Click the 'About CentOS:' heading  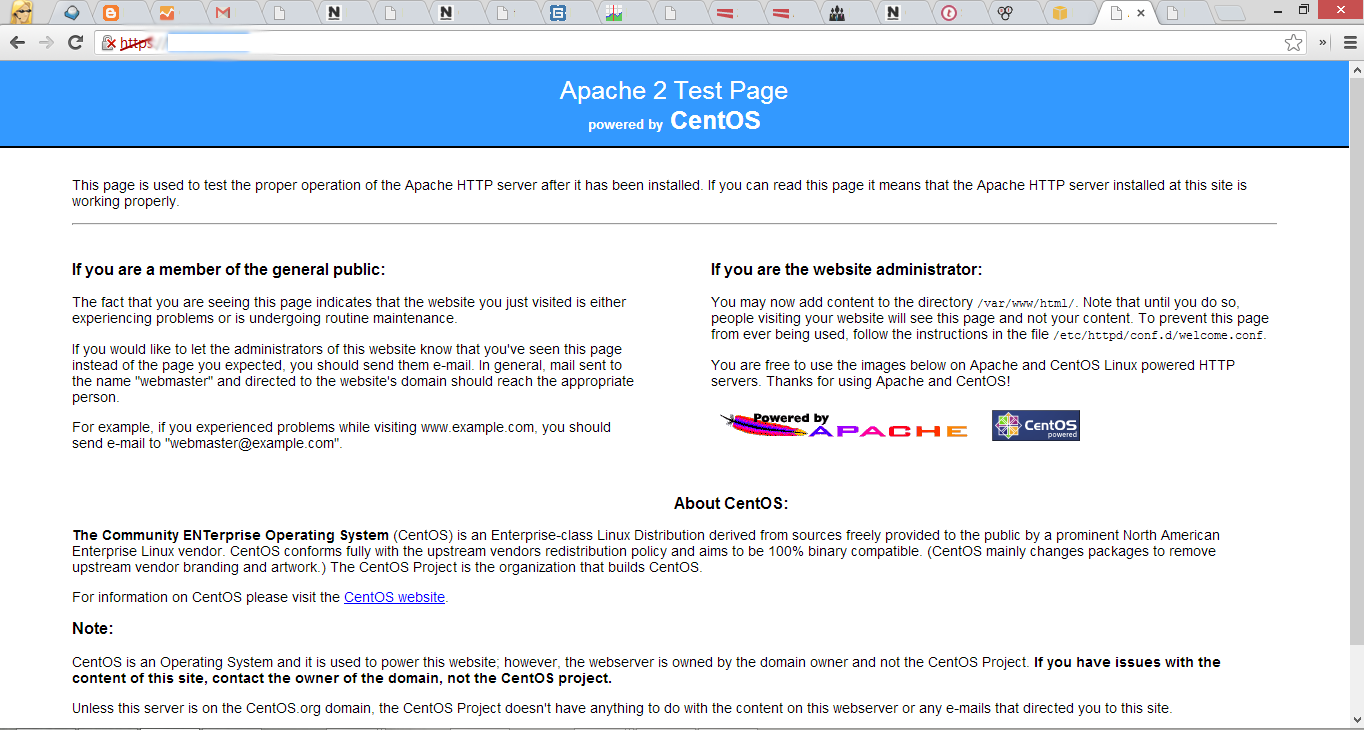pyautogui.click(x=731, y=504)
